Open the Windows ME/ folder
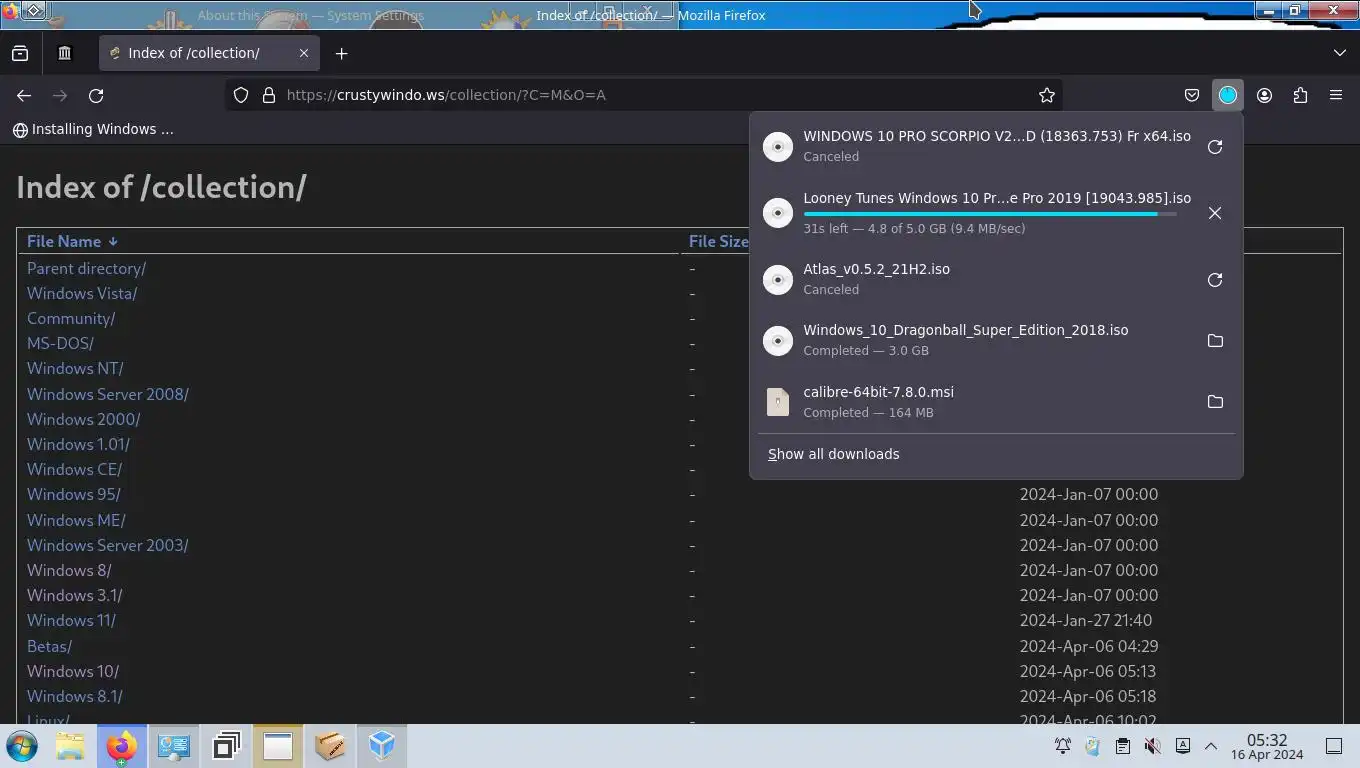Screen dimensions: 1360x768 [x=76, y=520]
